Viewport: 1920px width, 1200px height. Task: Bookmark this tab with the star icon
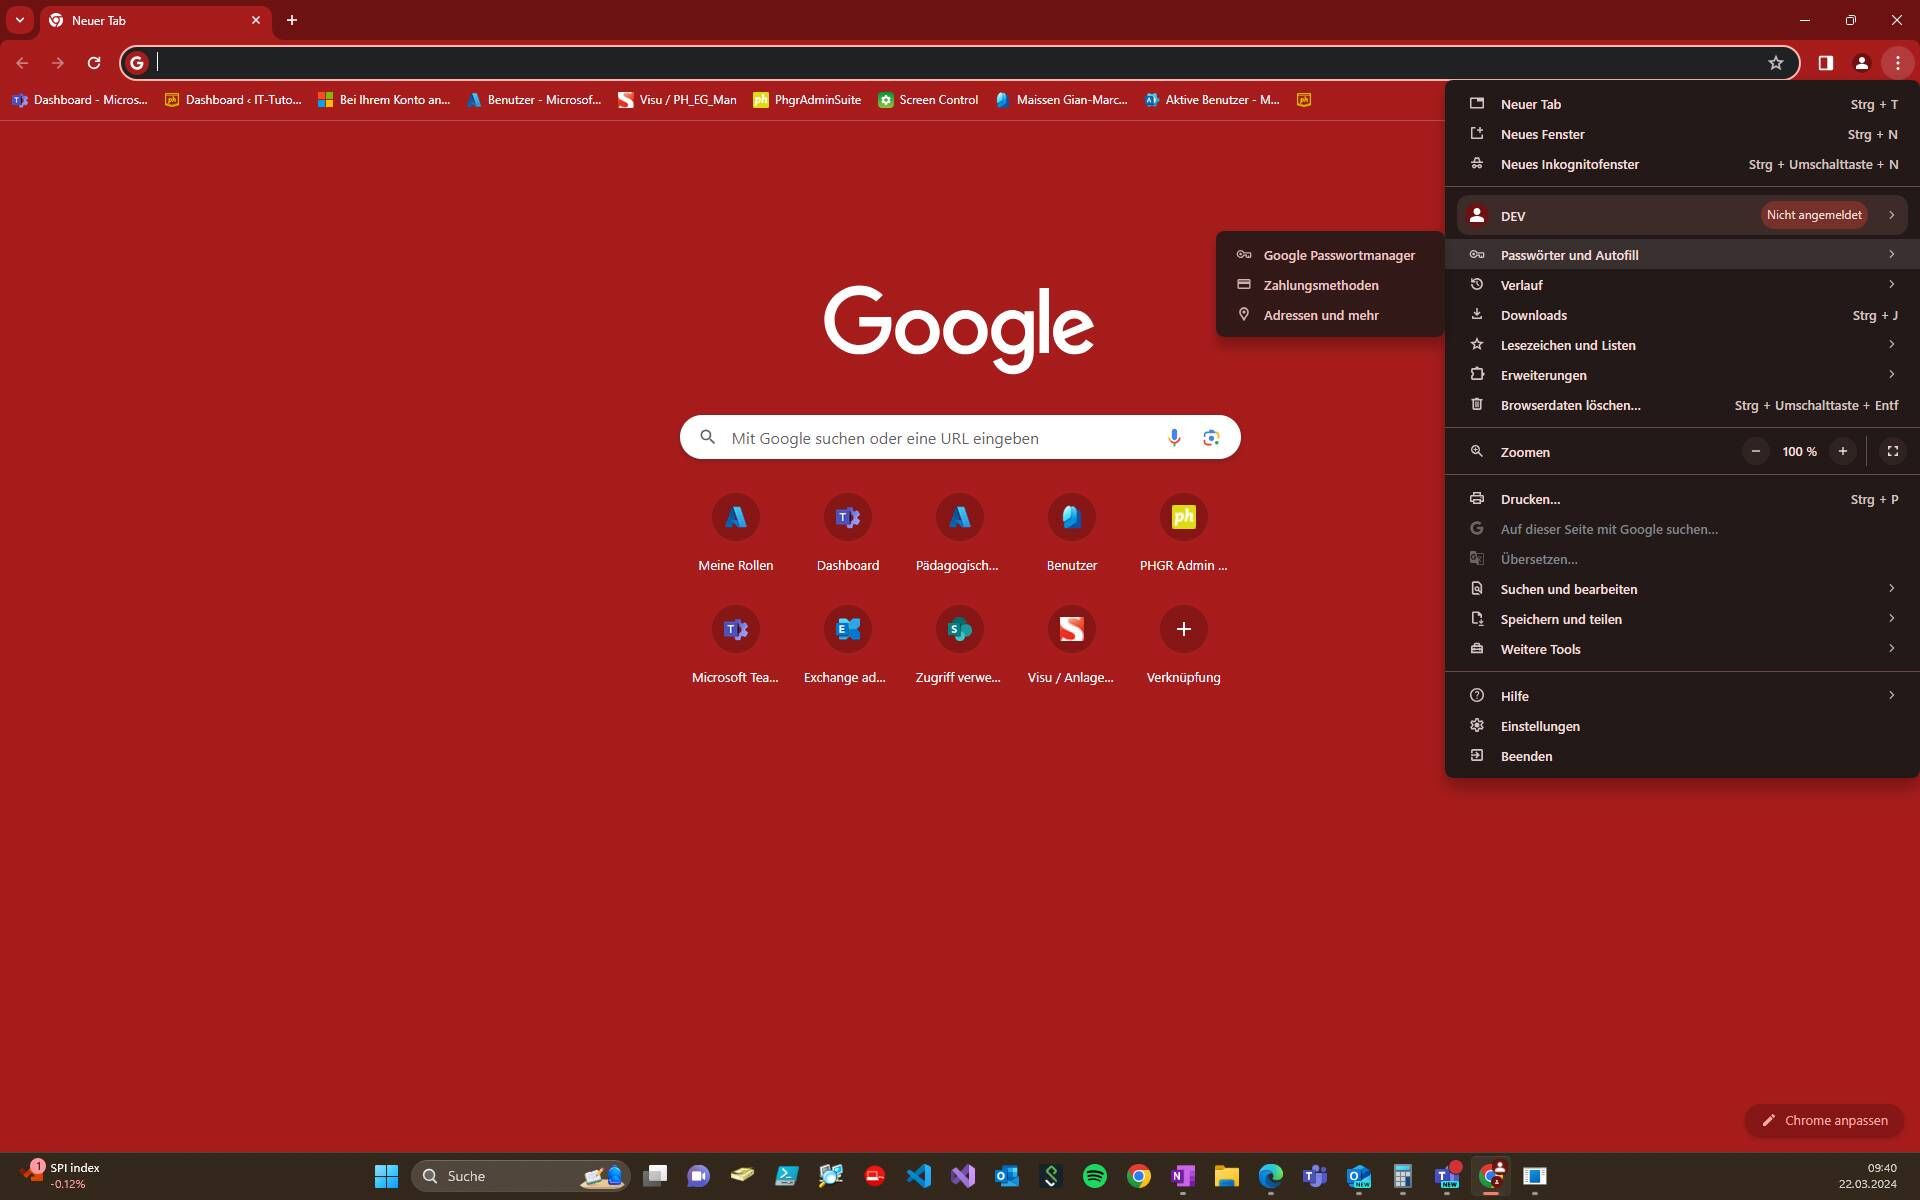1775,63
